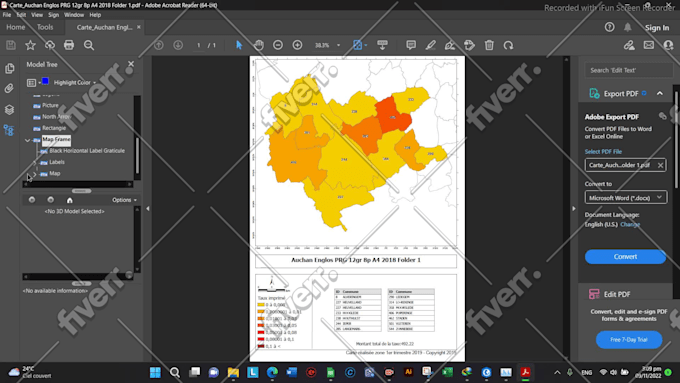Click the share link icon

pos(629,45)
